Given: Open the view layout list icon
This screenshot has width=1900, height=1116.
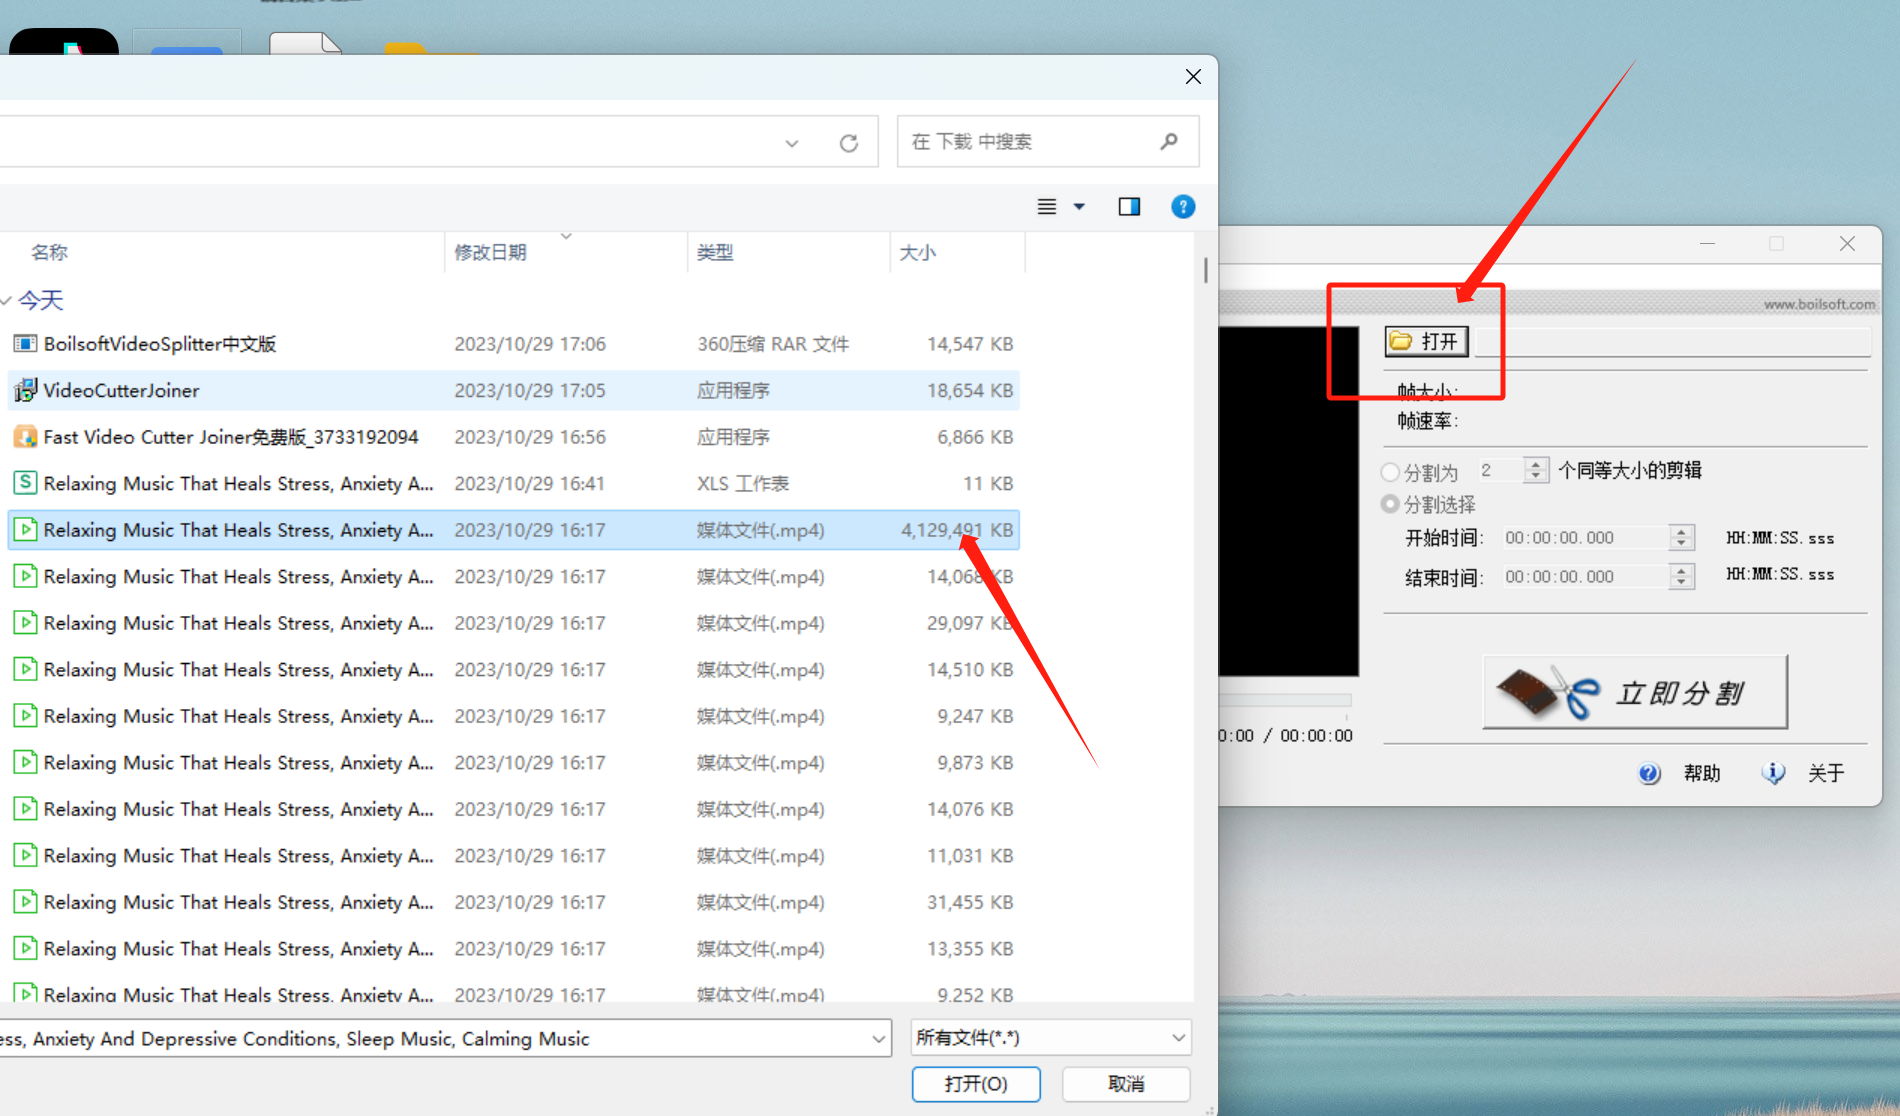Looking at the screenshot, I should coord(1047,207).
